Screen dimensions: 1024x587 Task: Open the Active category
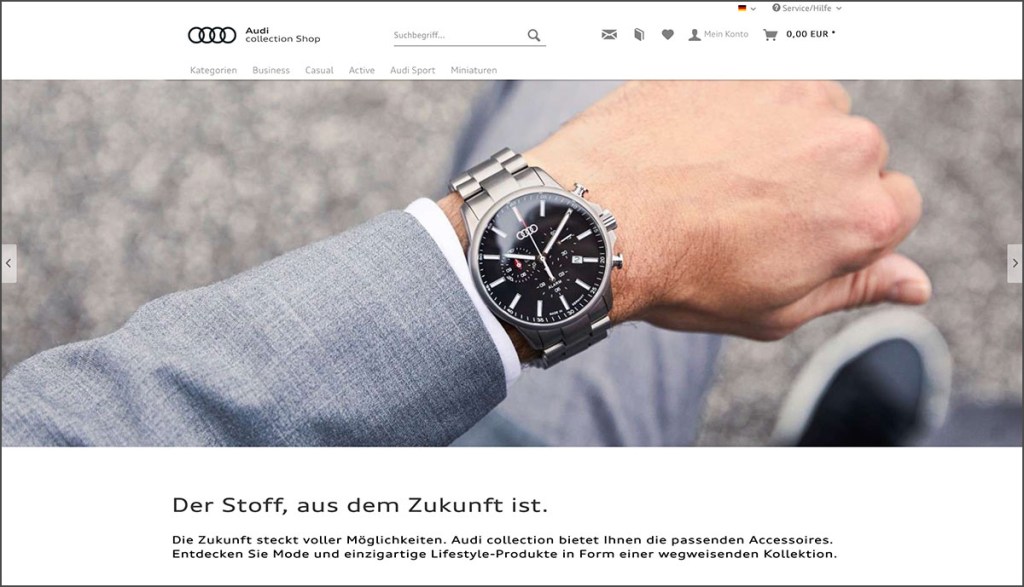362,70
